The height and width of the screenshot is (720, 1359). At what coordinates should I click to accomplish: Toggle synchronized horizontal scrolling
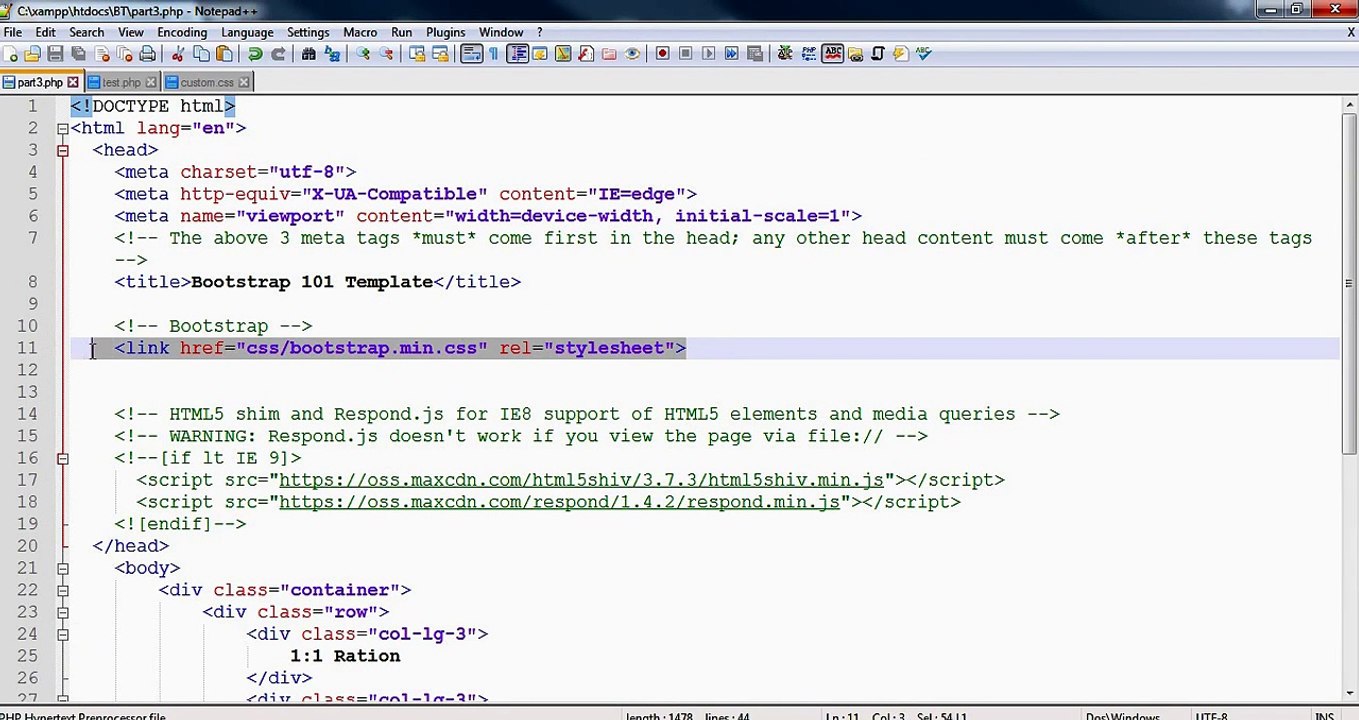click(x=440, y=54)
